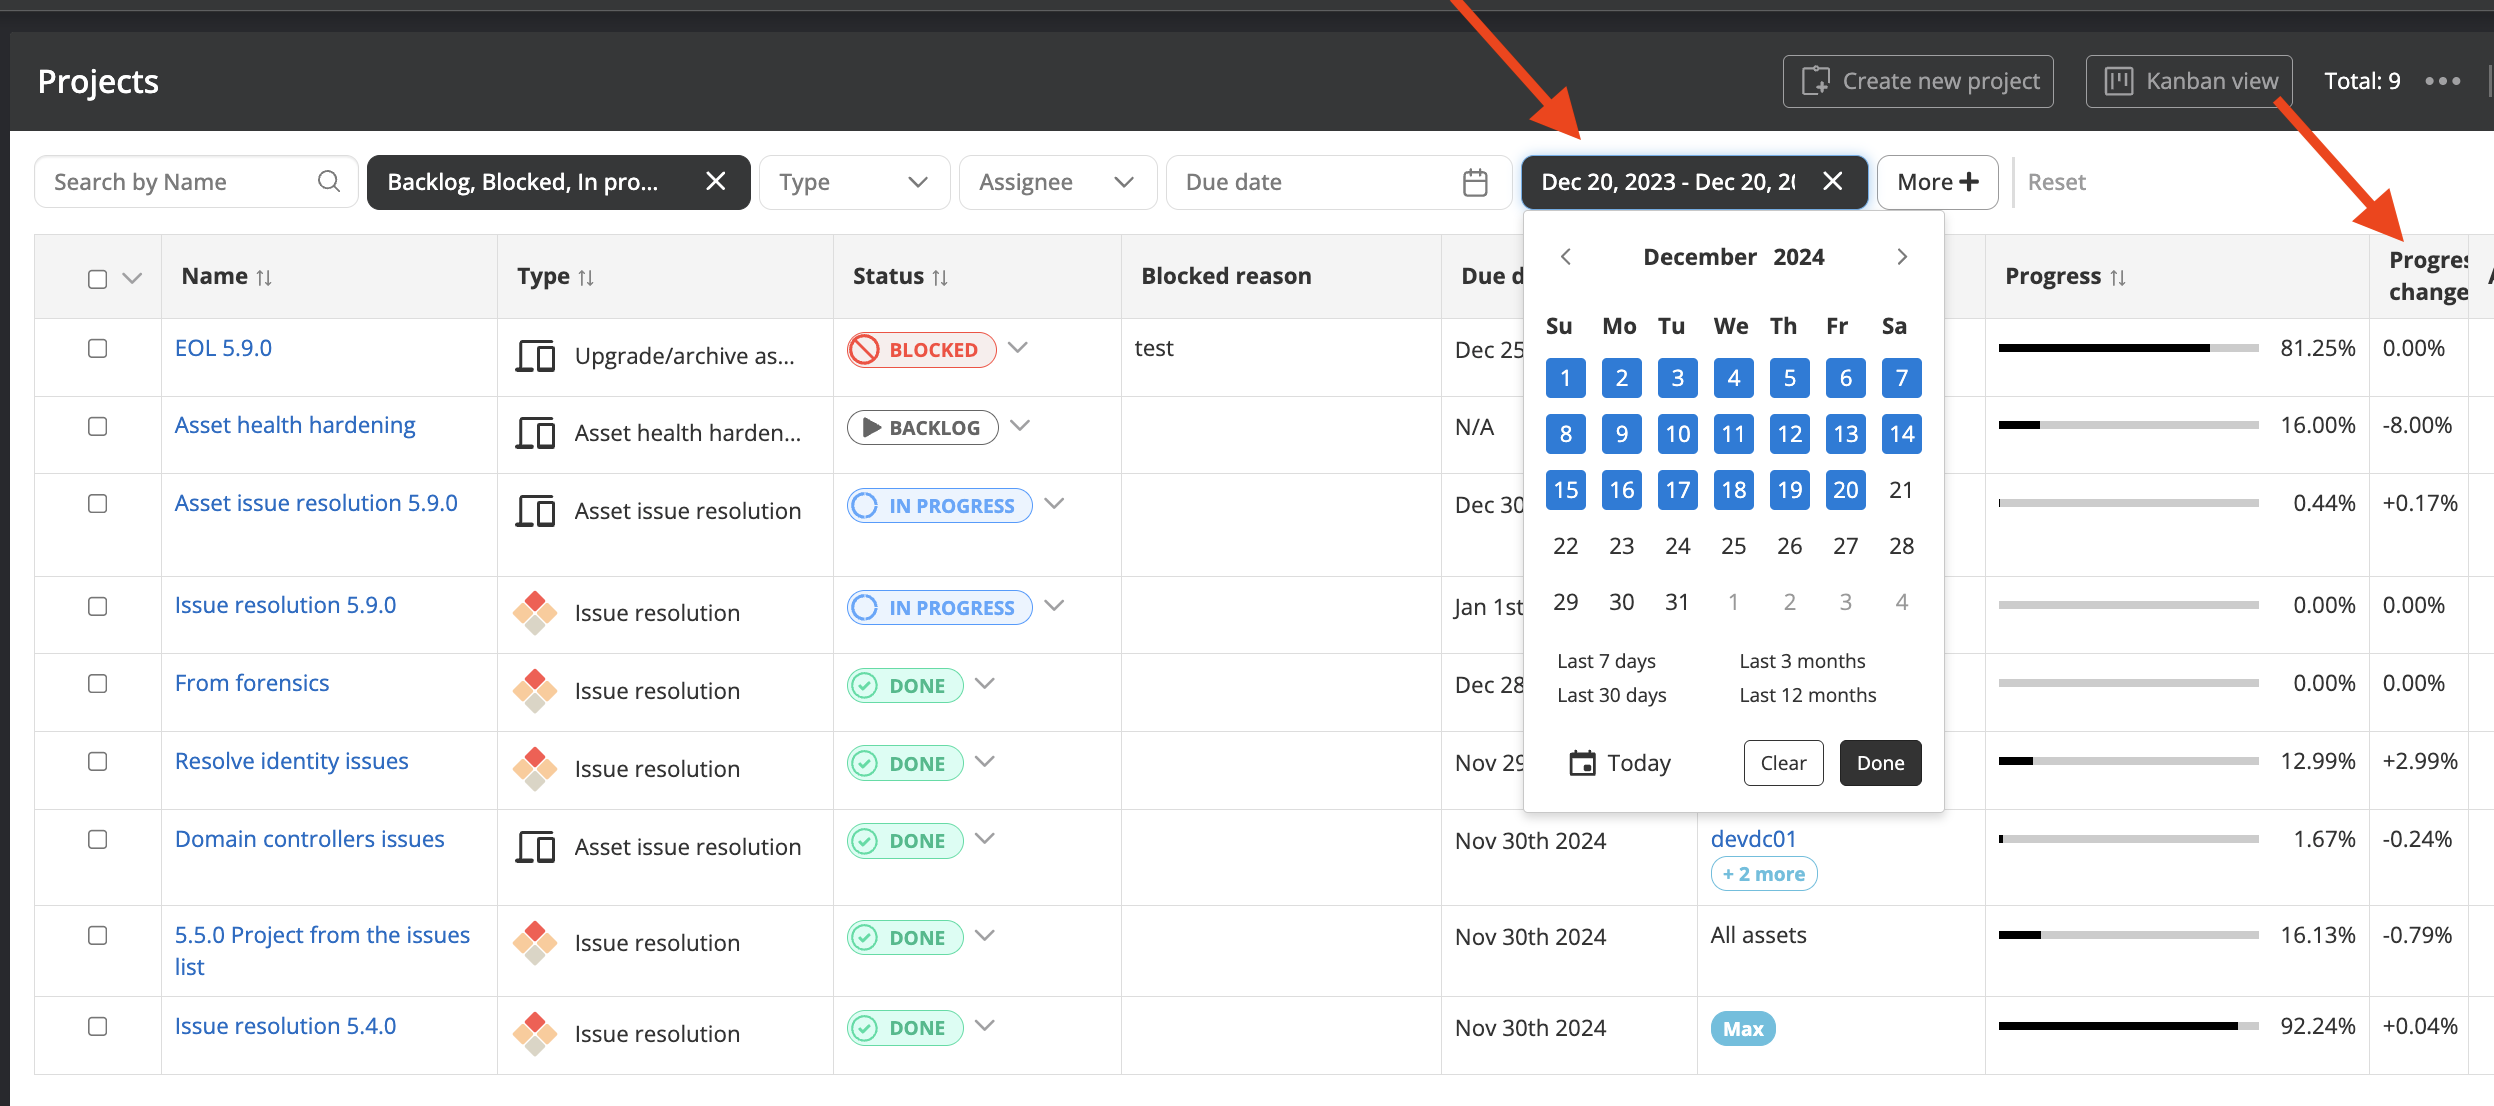Open the three-dots options menu
The width and height of the screenshot is (2494, 1106).
pos(2442,81)
